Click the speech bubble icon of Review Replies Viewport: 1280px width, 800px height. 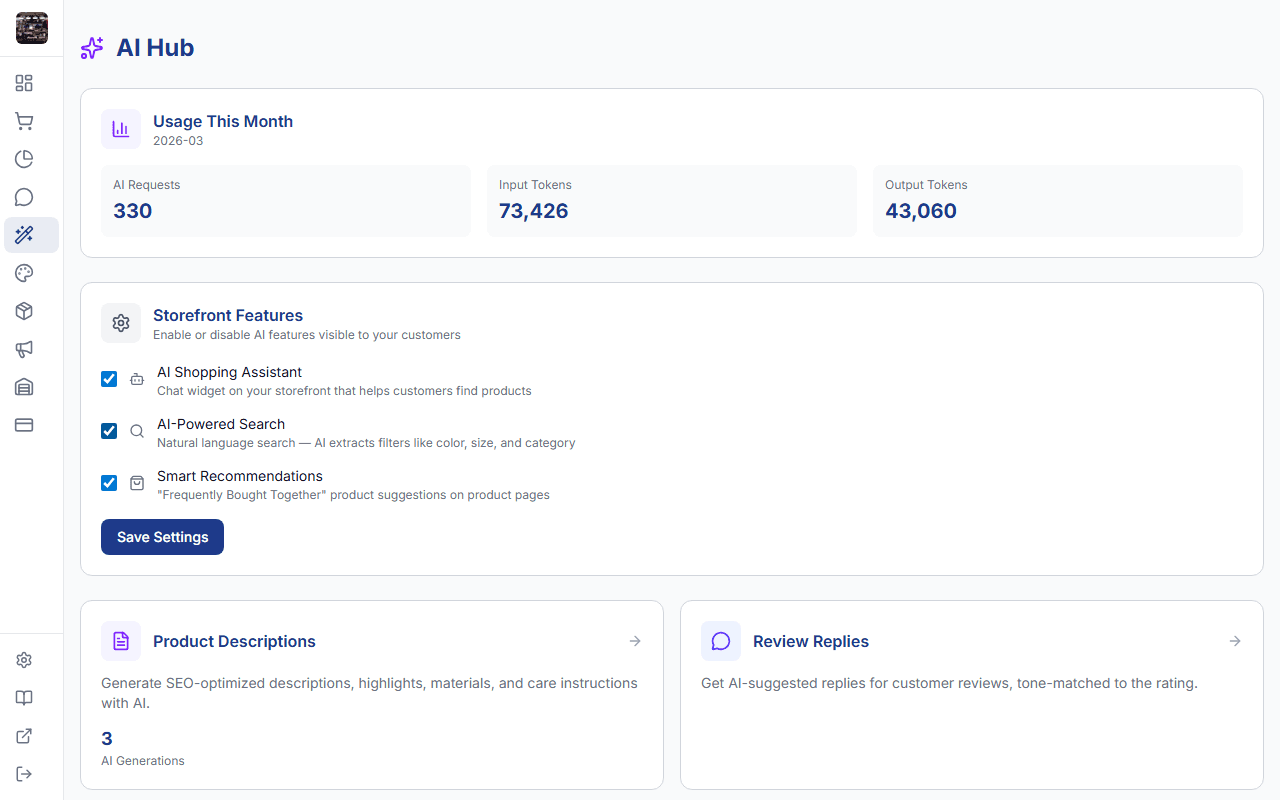[x=721, y=641]
